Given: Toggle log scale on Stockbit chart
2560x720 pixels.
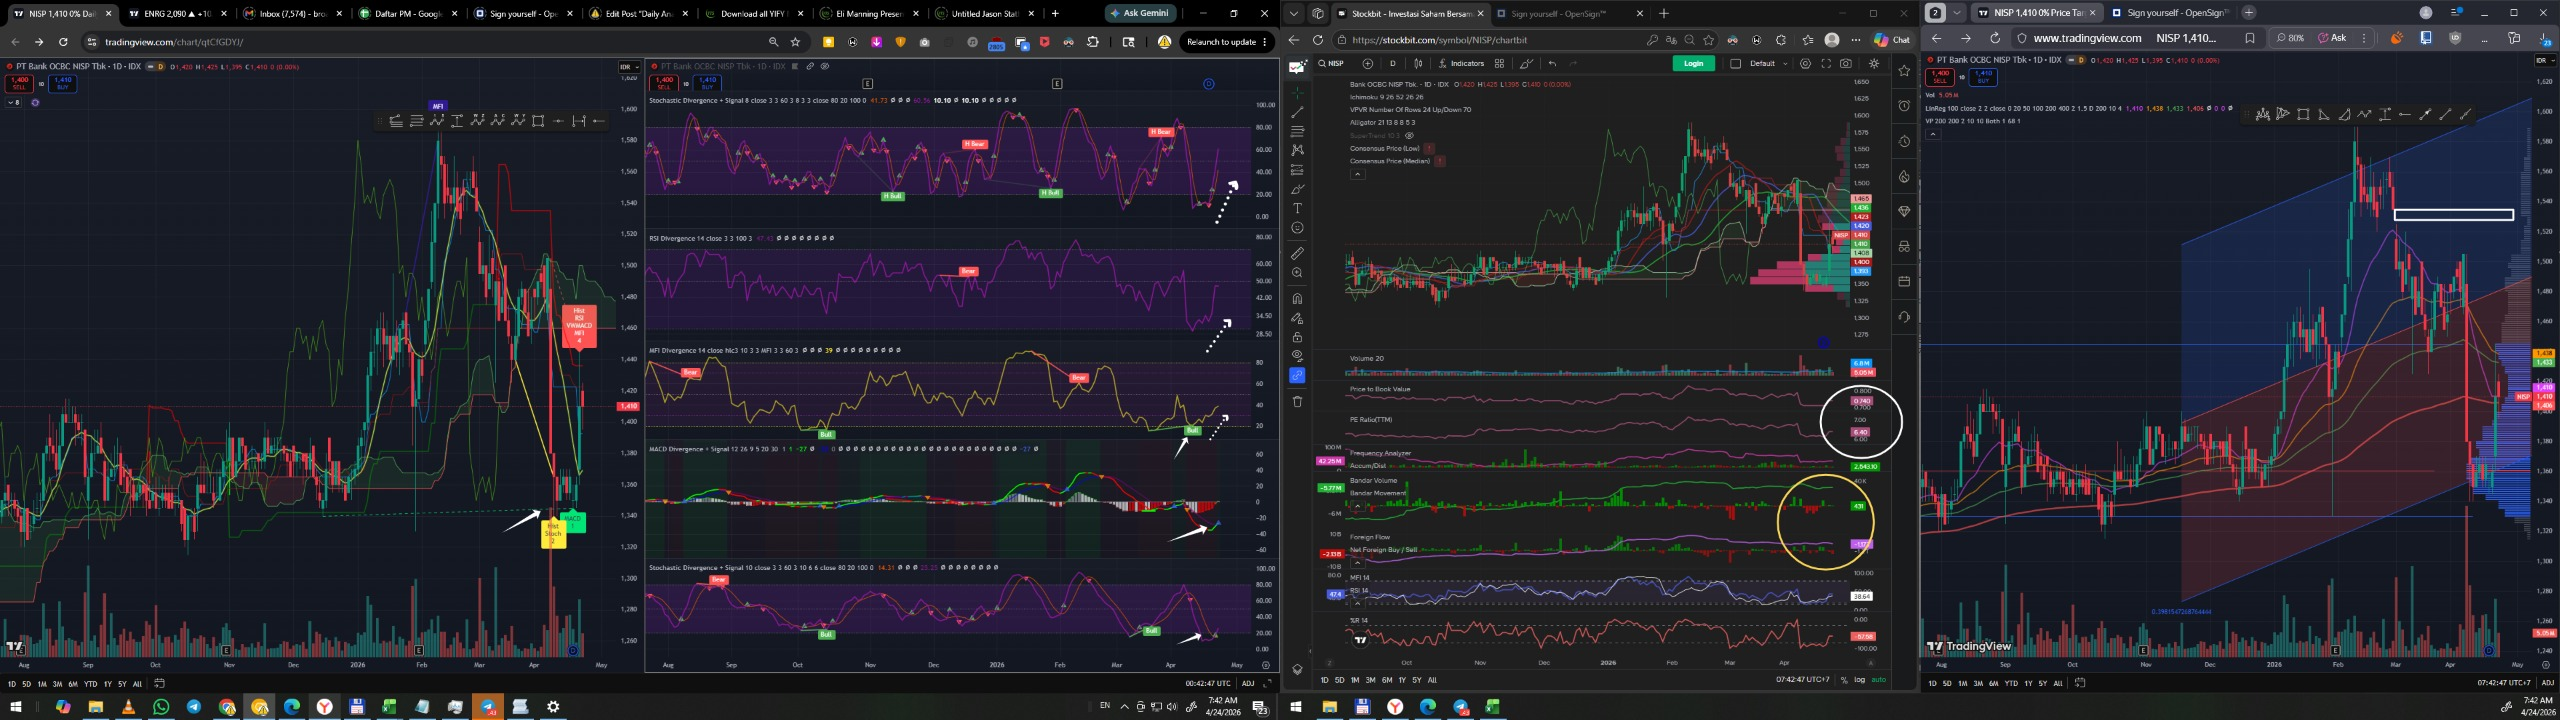Looking at the screenshot, I should [1859, 680].
